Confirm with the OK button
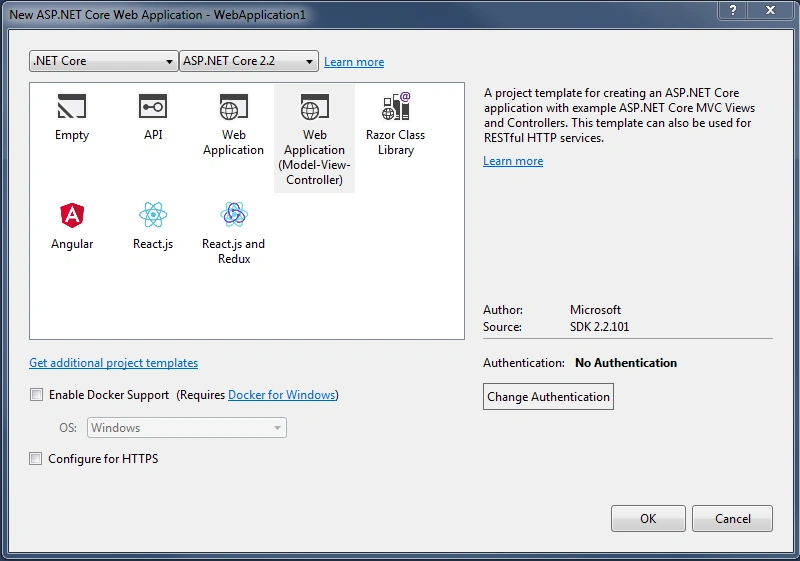 648,519
